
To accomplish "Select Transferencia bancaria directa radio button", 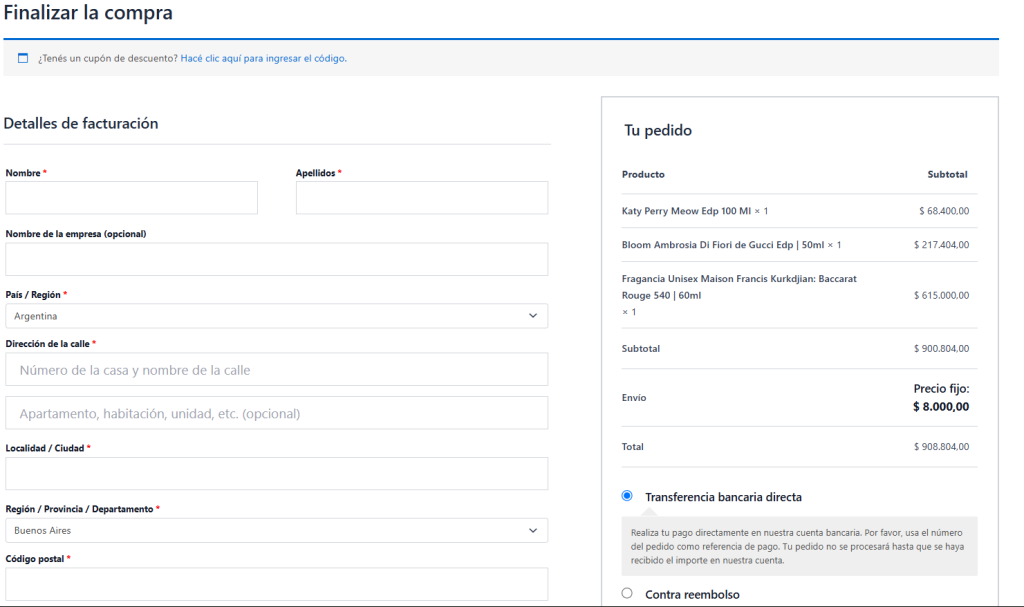I will 627,496.
